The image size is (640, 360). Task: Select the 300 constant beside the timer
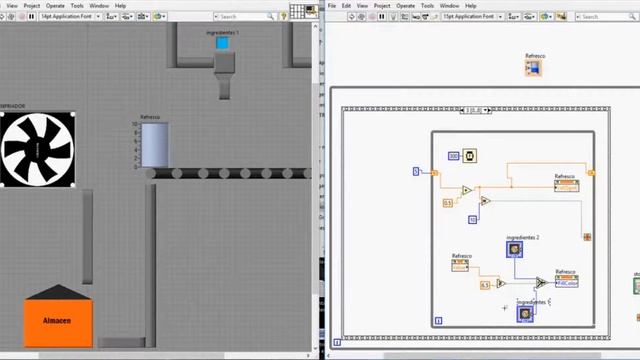point(453,156)
